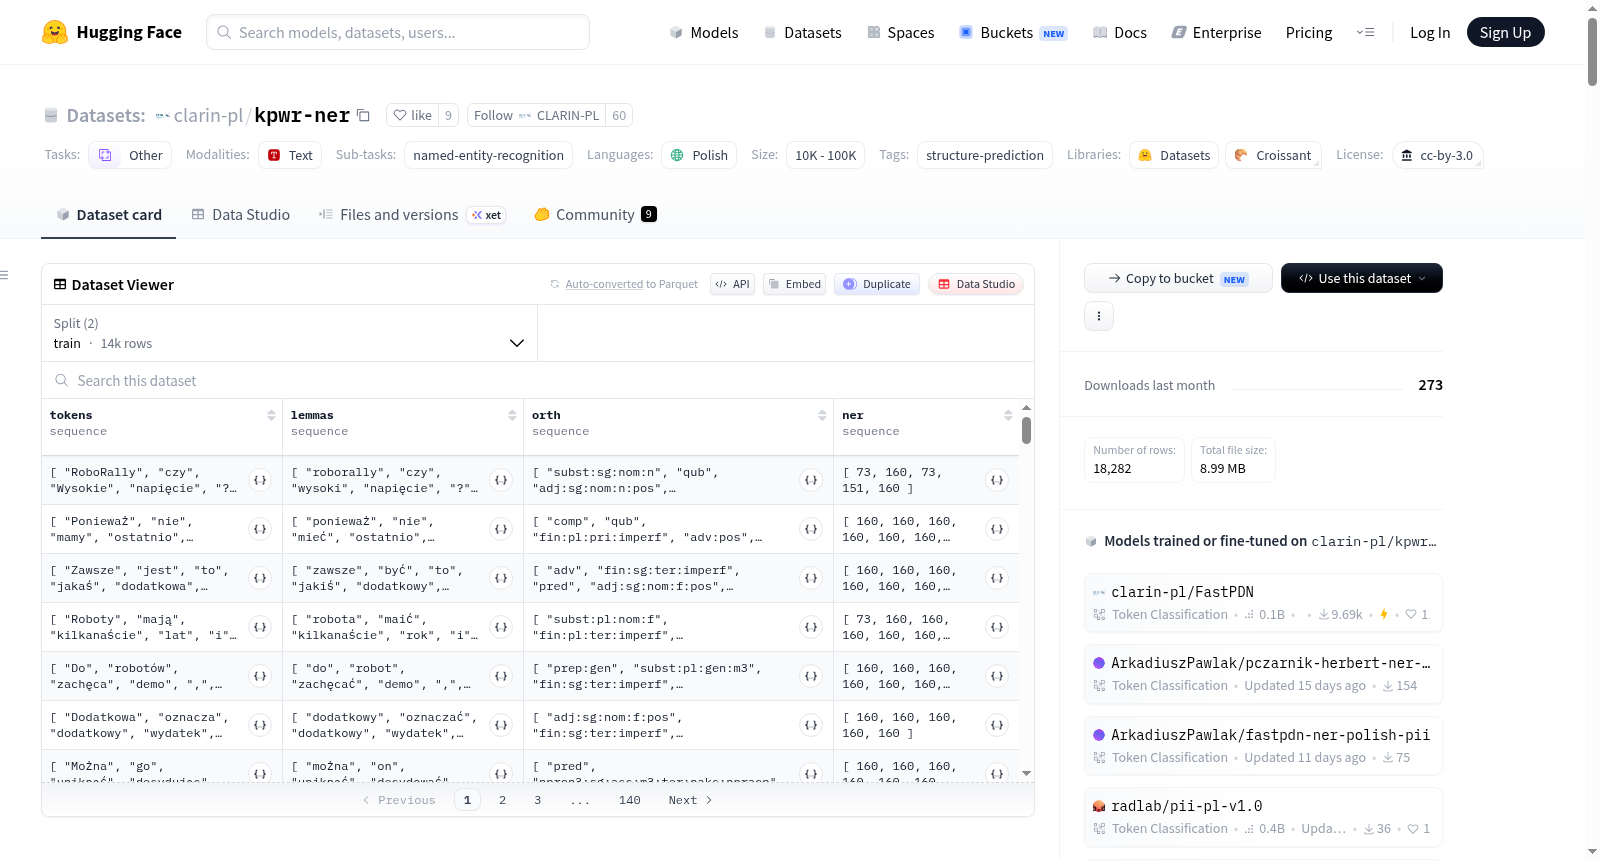
Task: Click Next page in the dataset pager
Action: click(x=690, y=800)
